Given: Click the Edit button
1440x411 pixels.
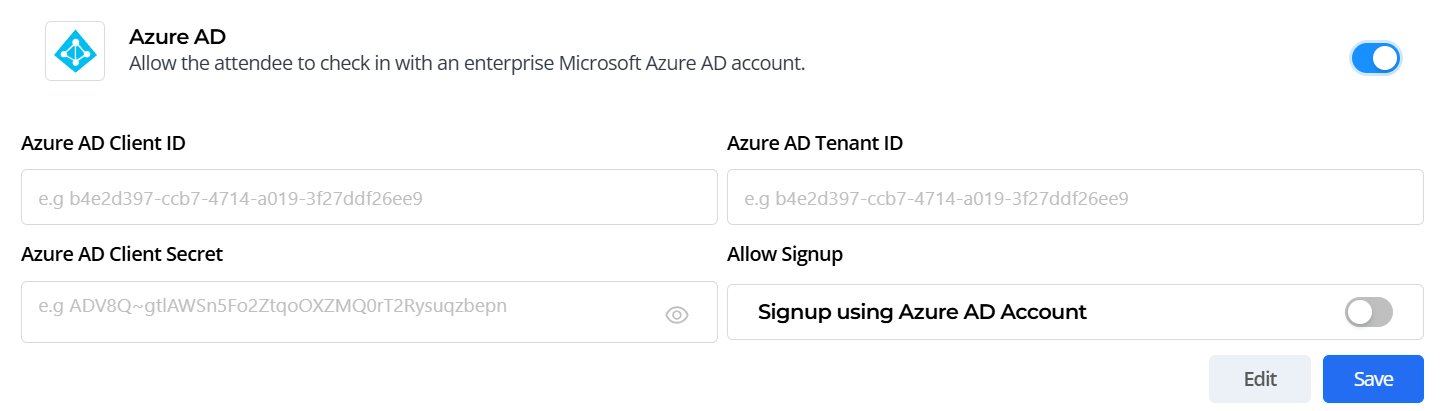Looking at the screenshot, I should [1259, 379].
